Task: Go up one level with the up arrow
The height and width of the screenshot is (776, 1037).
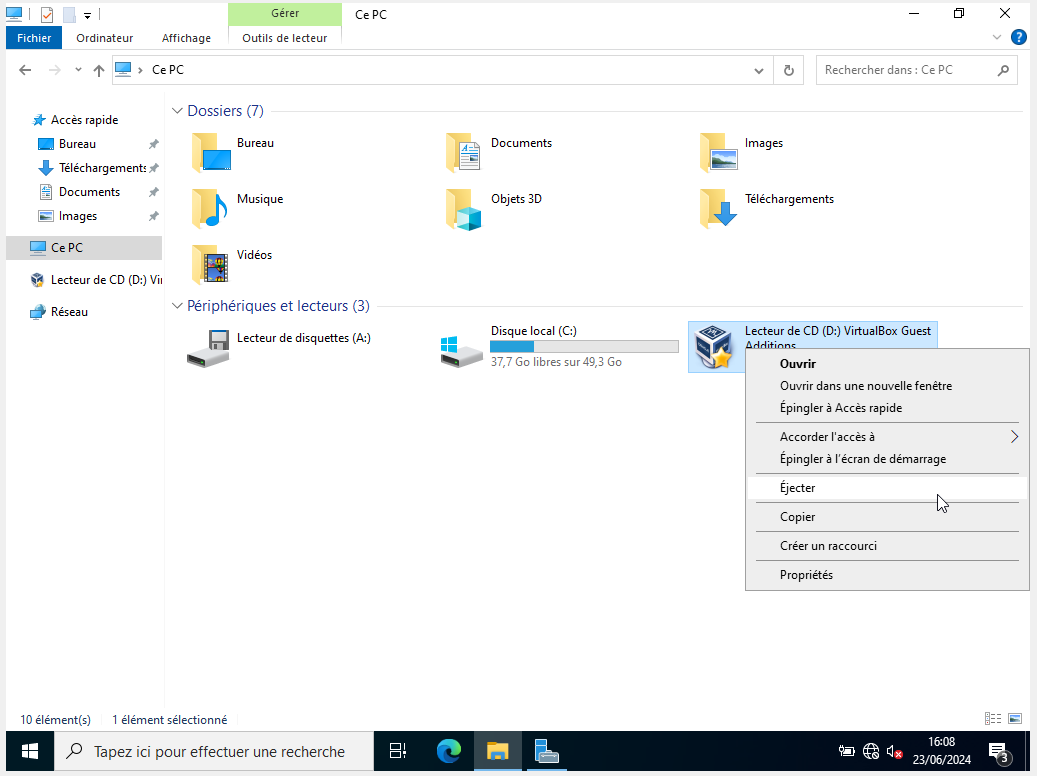Action: tap(98, 70)
